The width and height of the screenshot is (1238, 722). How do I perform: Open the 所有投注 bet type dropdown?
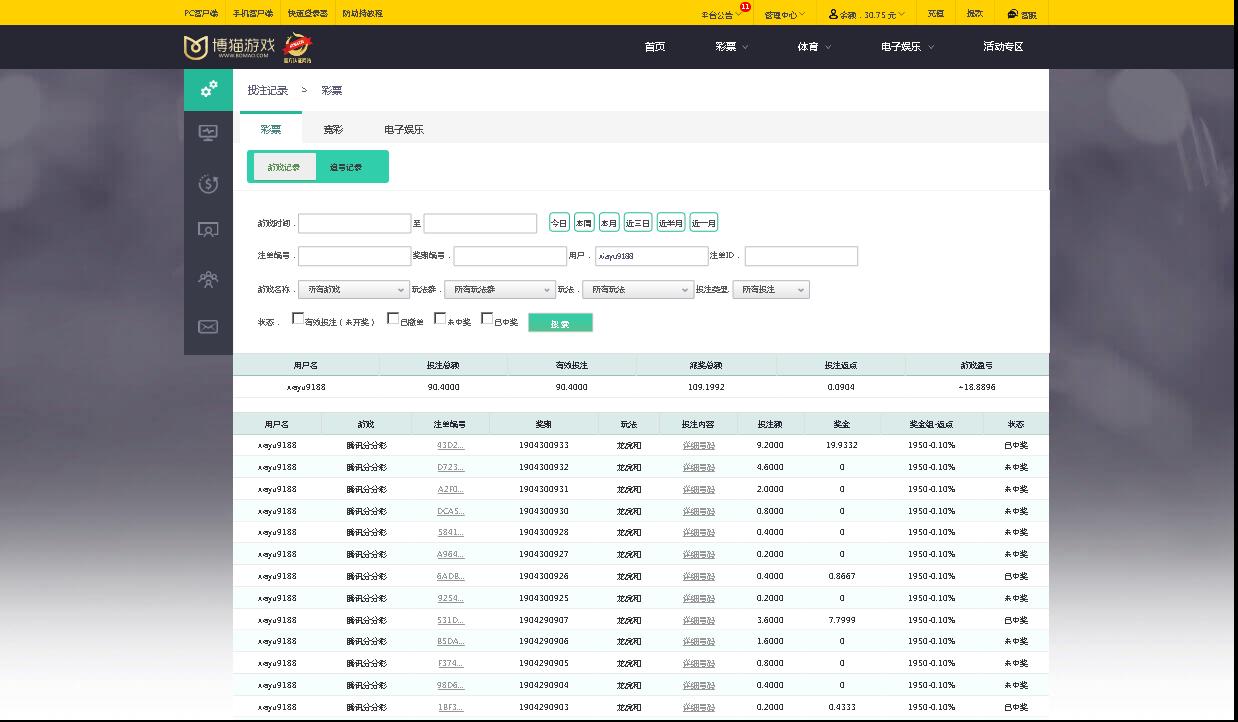tap(771, 289)
